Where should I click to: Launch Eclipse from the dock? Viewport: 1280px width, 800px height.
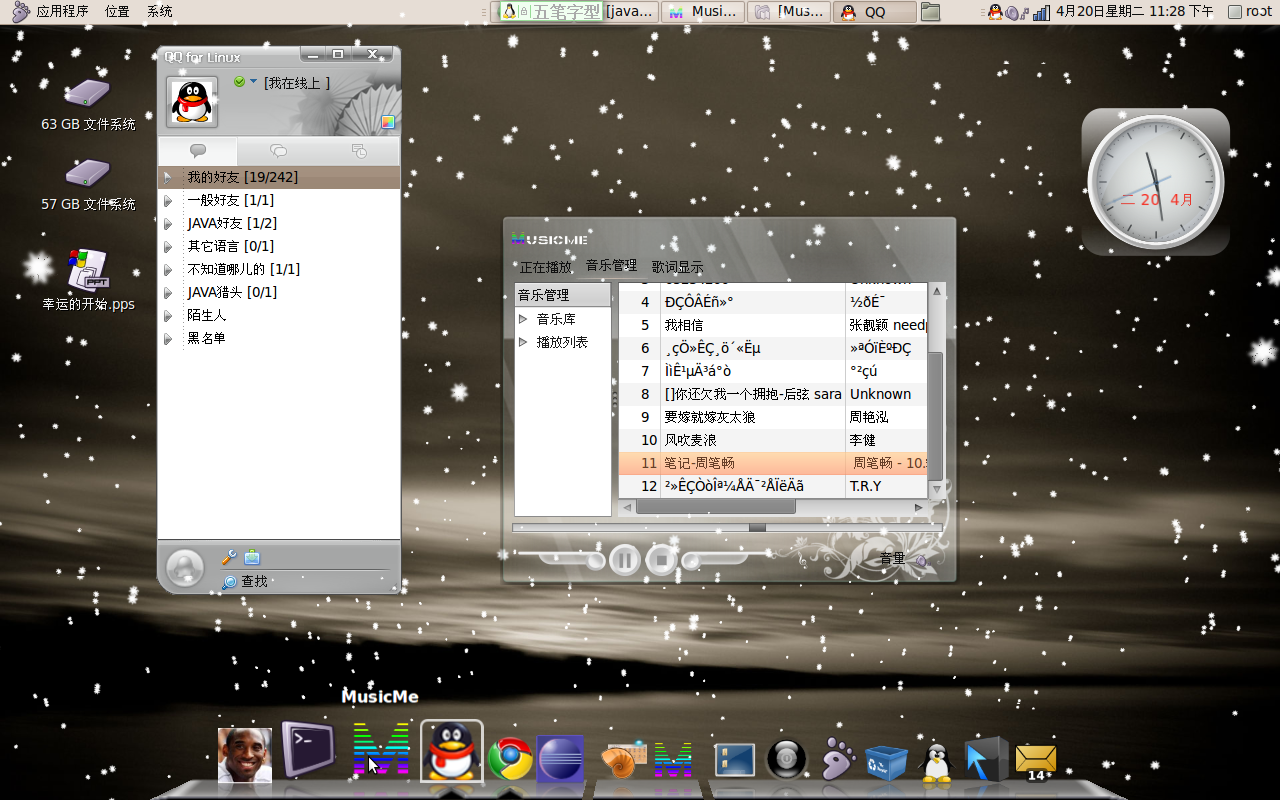point(560,759)
